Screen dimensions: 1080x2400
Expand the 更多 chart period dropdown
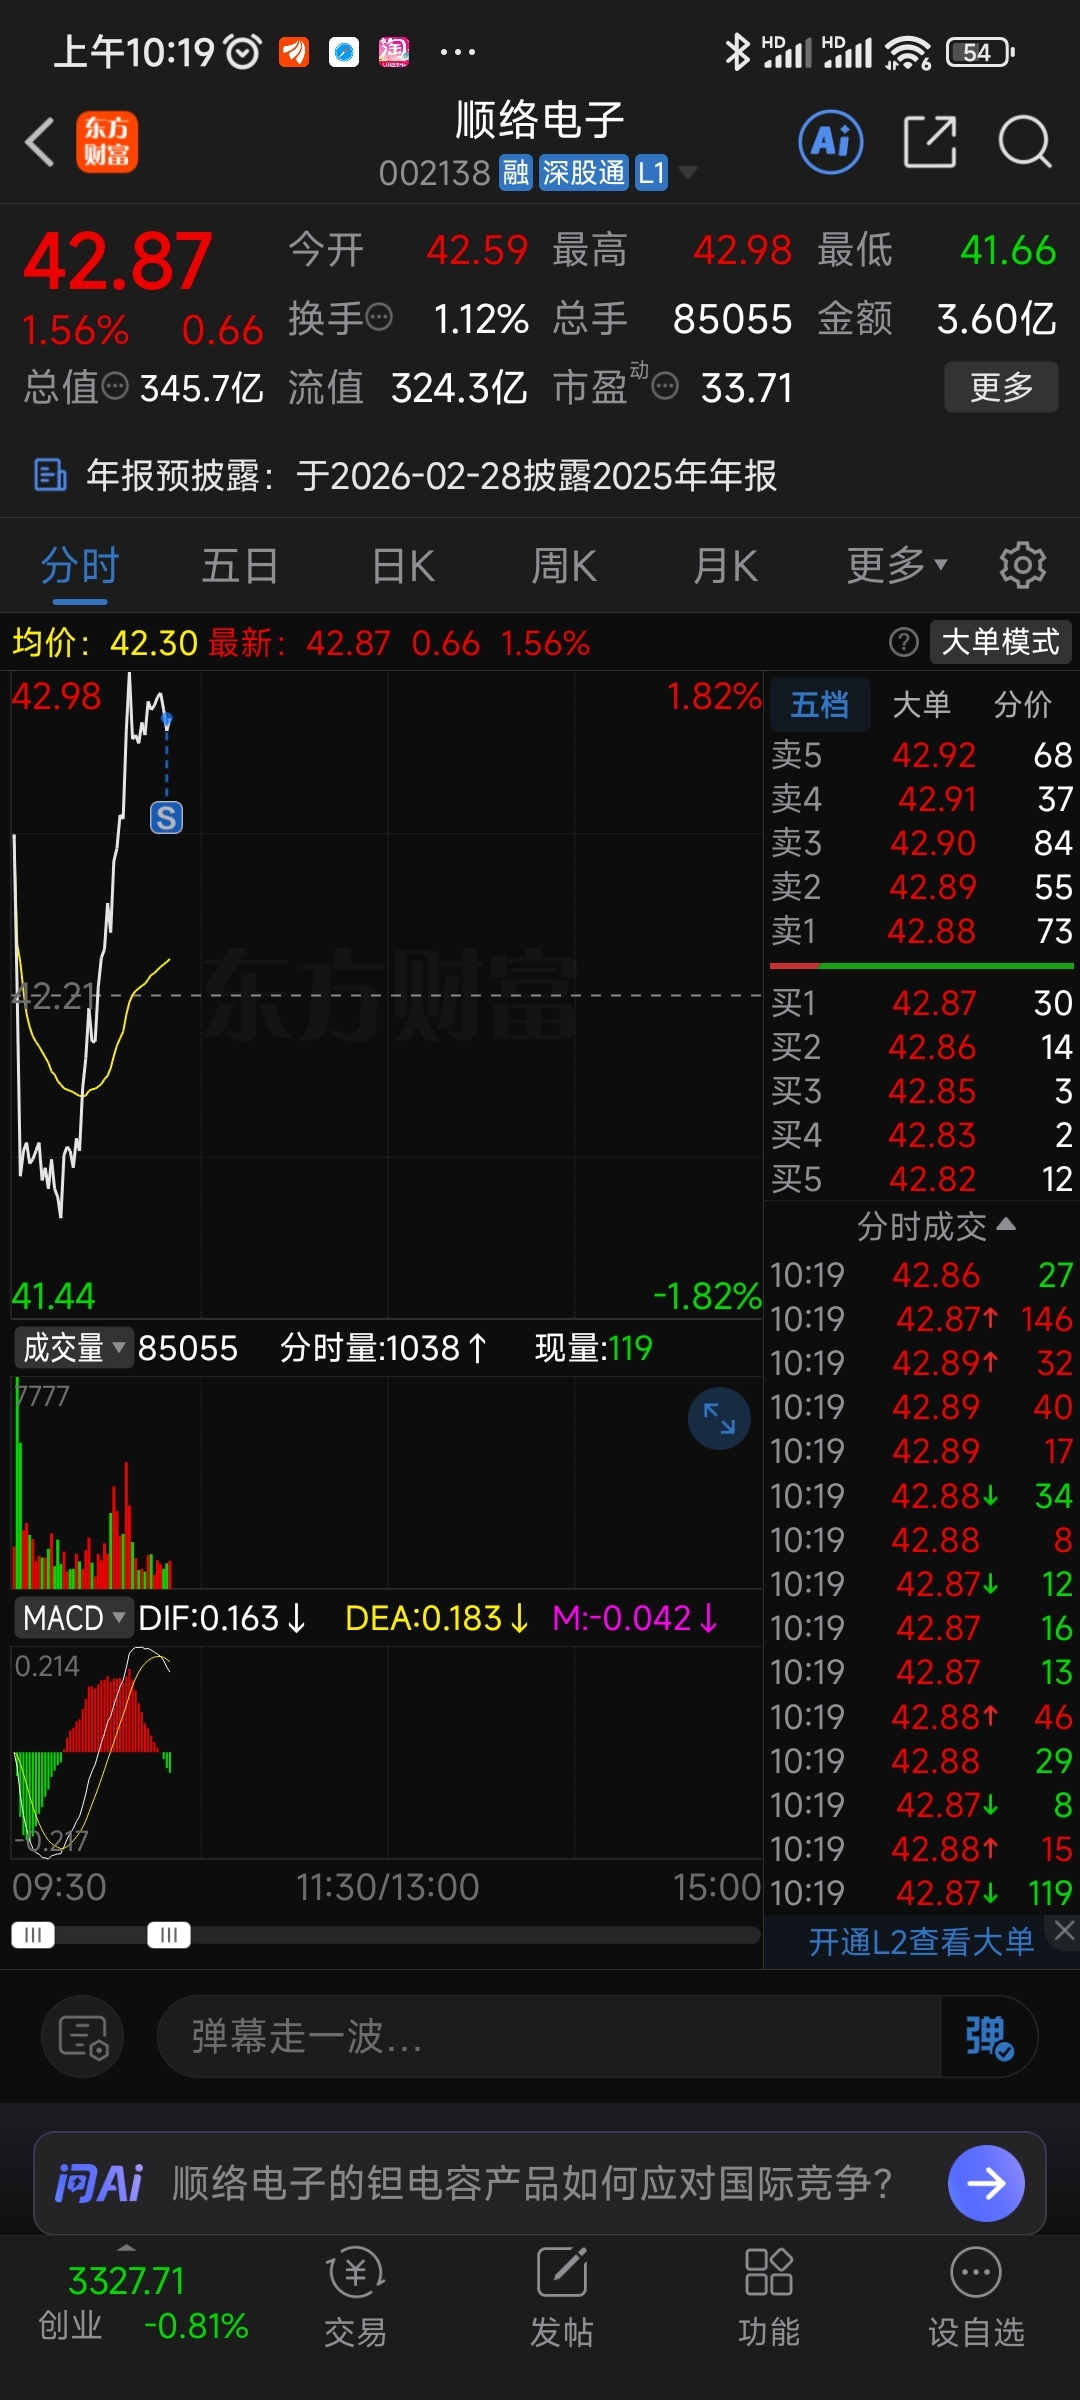(x=897, y=566)
